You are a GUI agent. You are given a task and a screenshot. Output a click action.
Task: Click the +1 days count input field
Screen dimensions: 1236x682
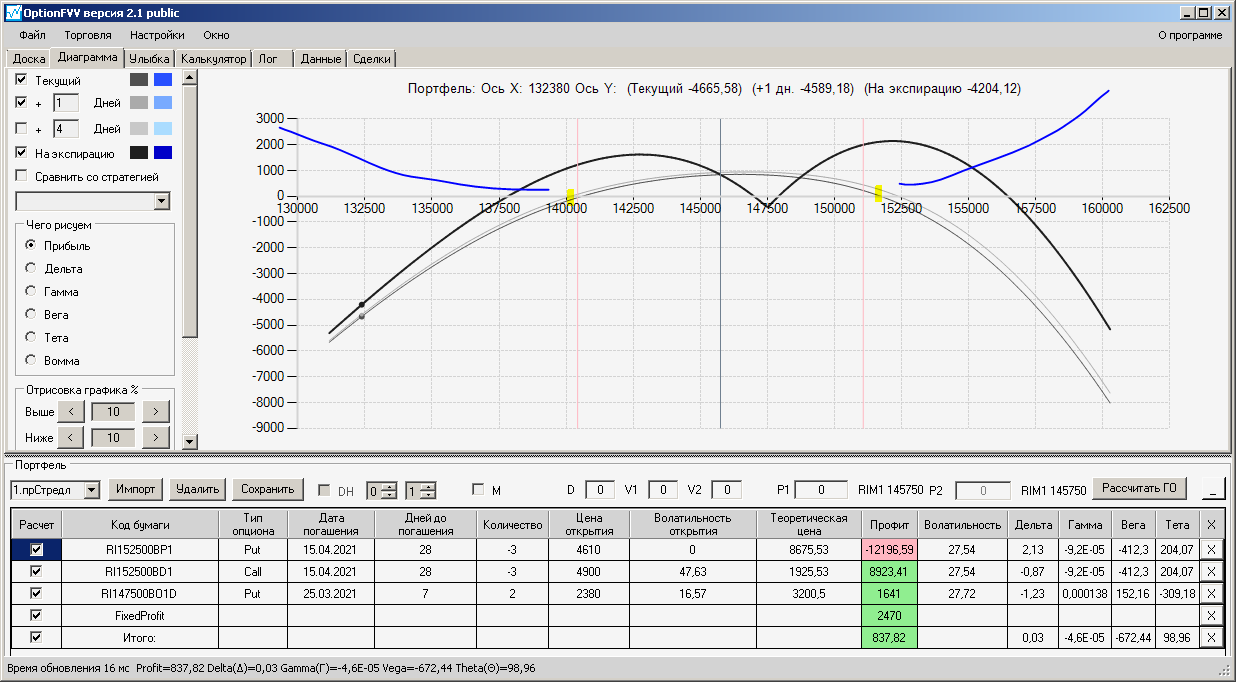point(65,102)
